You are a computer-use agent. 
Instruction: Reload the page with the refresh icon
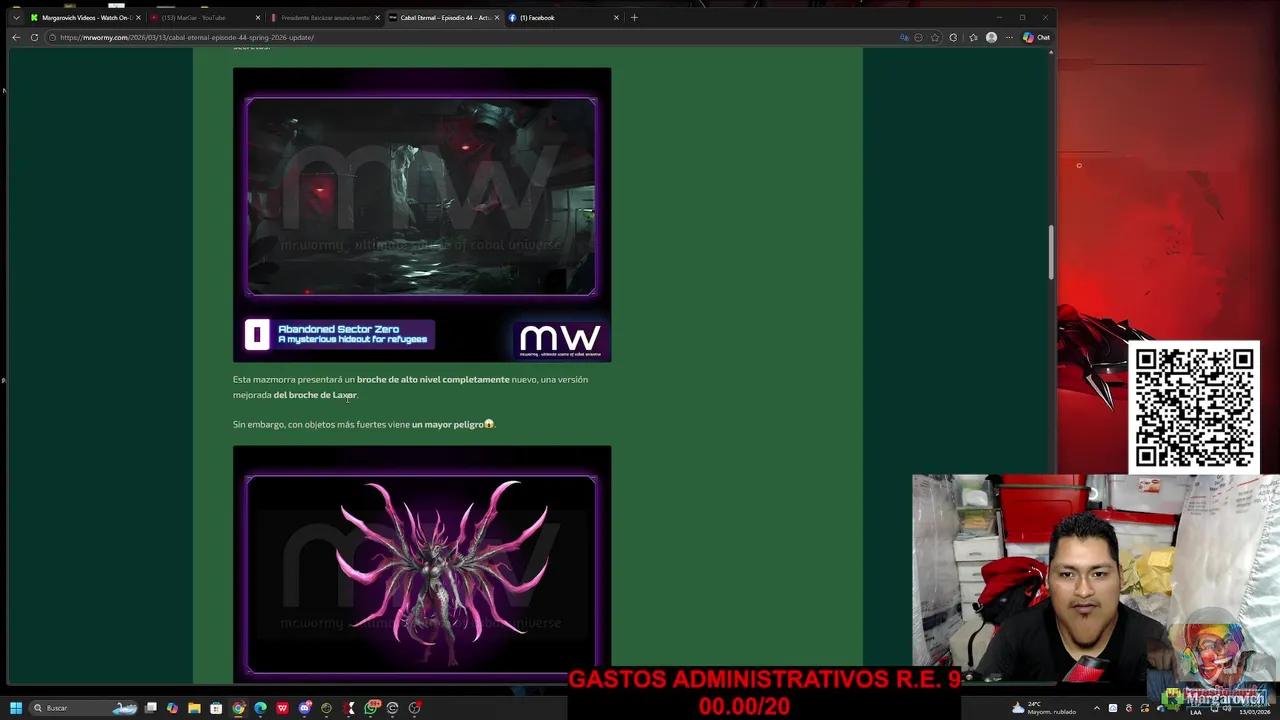(34, 37)
